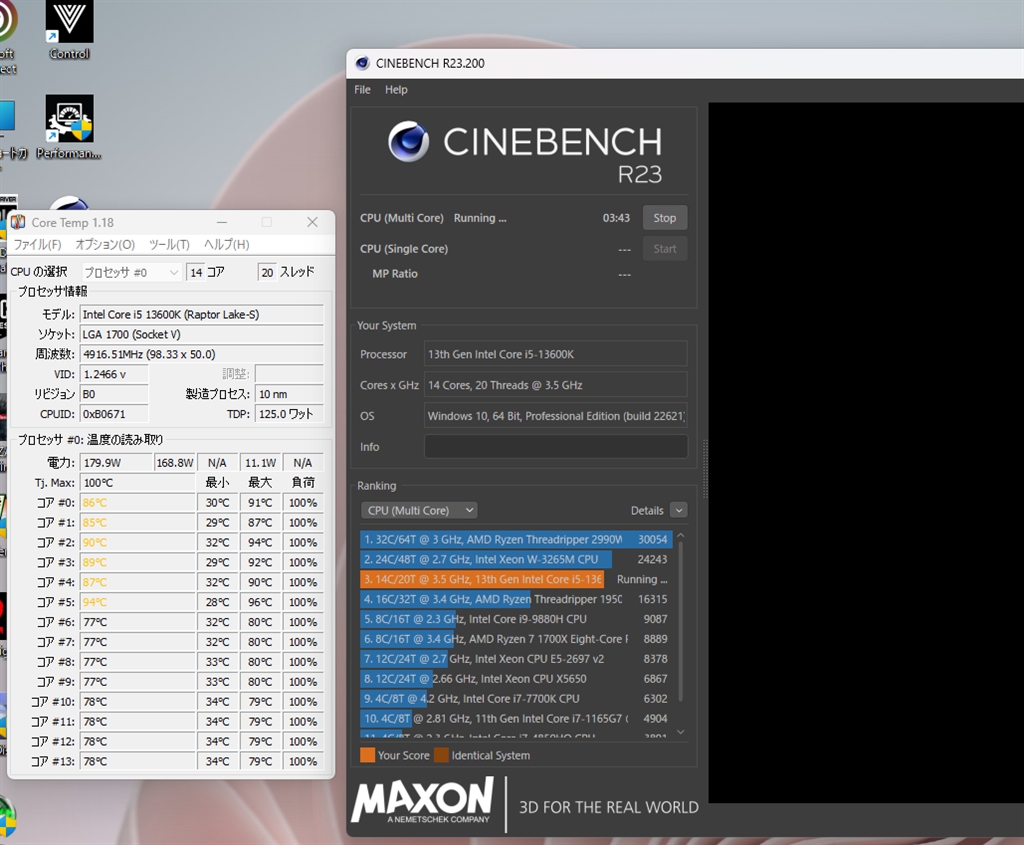Open オプション(O) menu in Core Temp
Viewport: 1024px width, 845px height.
click(104, 244)
